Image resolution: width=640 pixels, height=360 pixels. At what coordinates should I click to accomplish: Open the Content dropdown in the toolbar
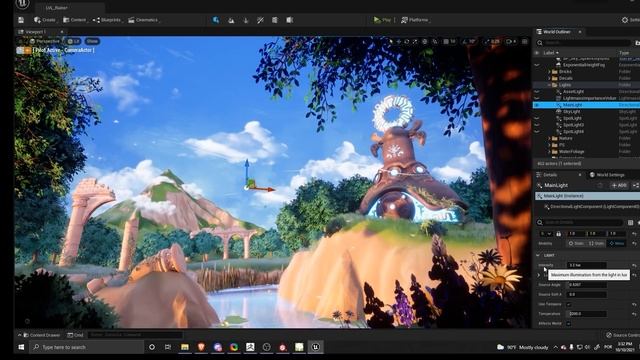click(x=75, y=20)
